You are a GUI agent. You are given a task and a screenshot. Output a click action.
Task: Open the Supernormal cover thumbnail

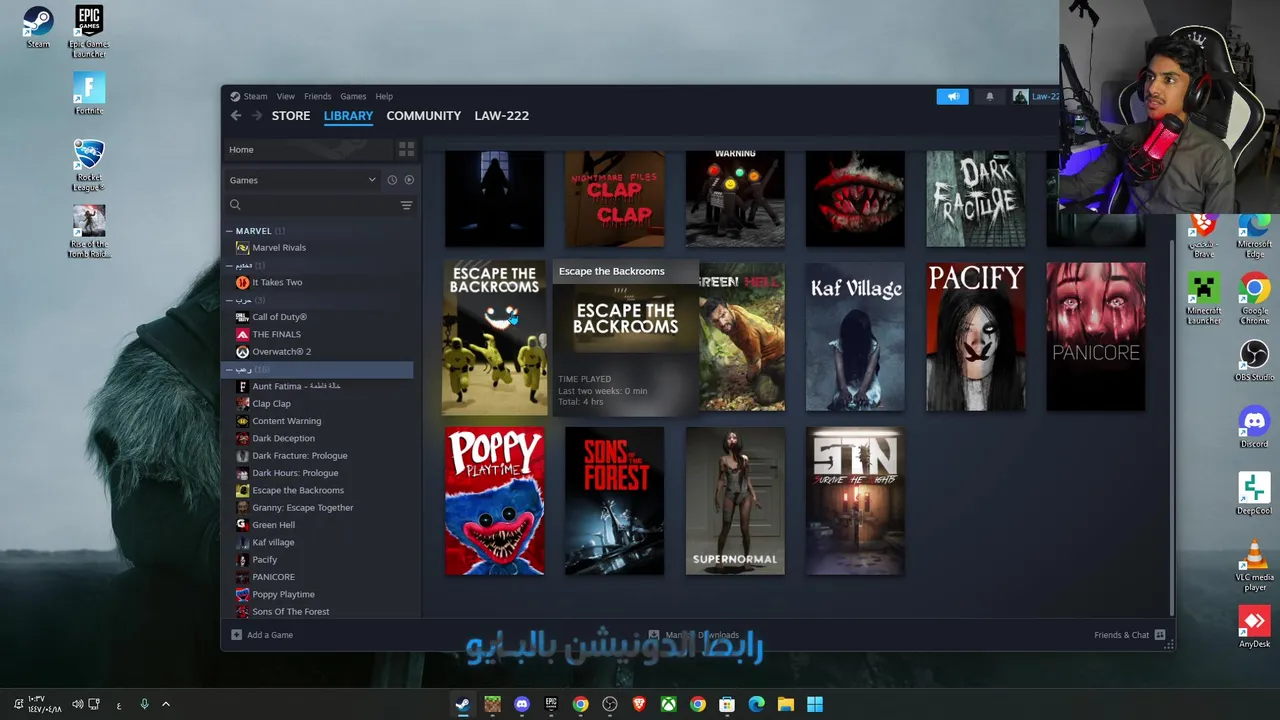[735, 501]
